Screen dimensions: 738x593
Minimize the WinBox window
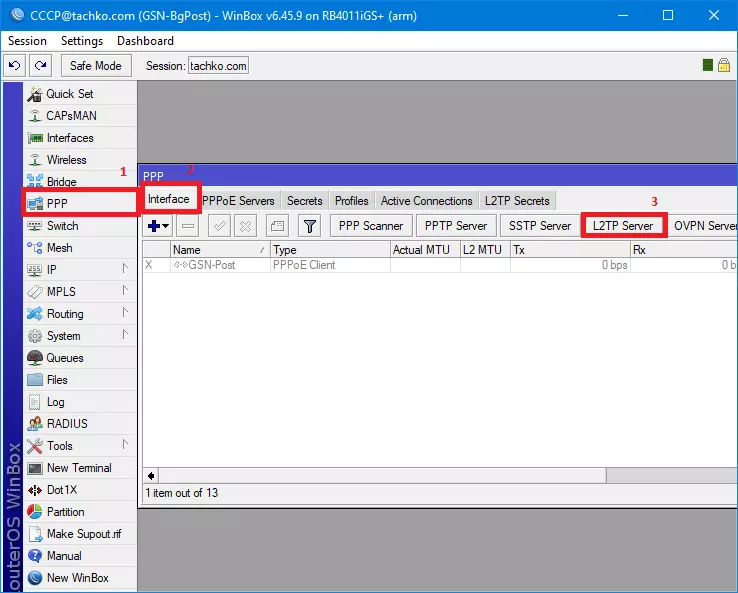(x=623, y=16)
